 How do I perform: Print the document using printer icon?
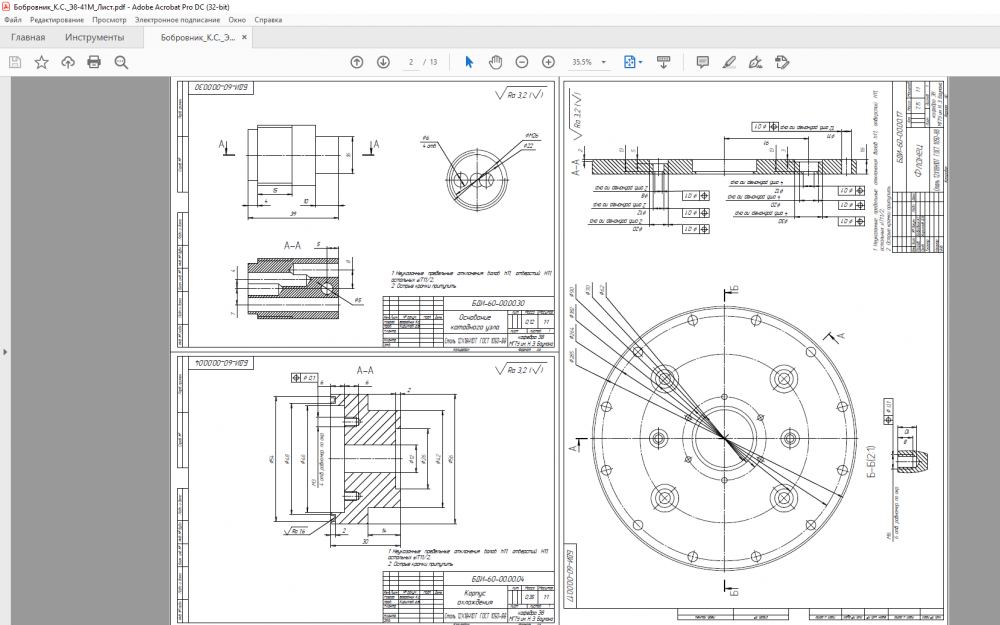point(94,62)
